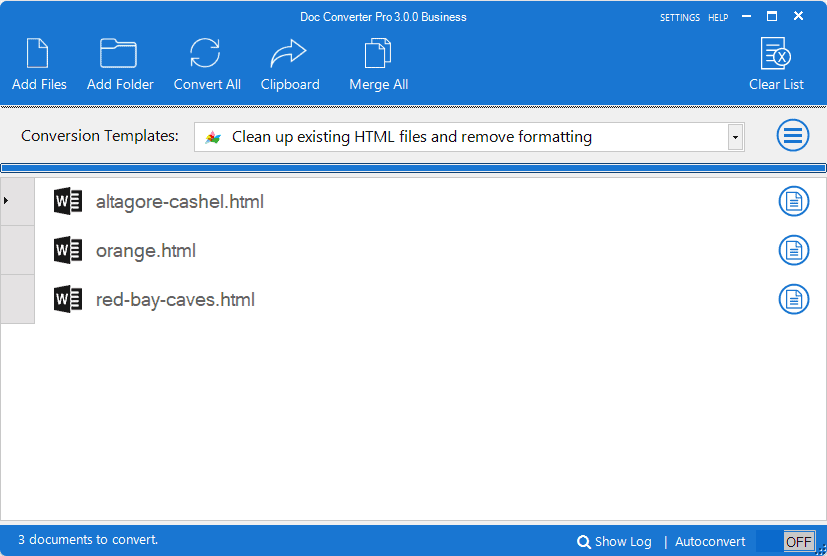Screen dimensions: 827x556
Task: Select the red-bay-caves.html file name
Action: click(x=175, y=300)
